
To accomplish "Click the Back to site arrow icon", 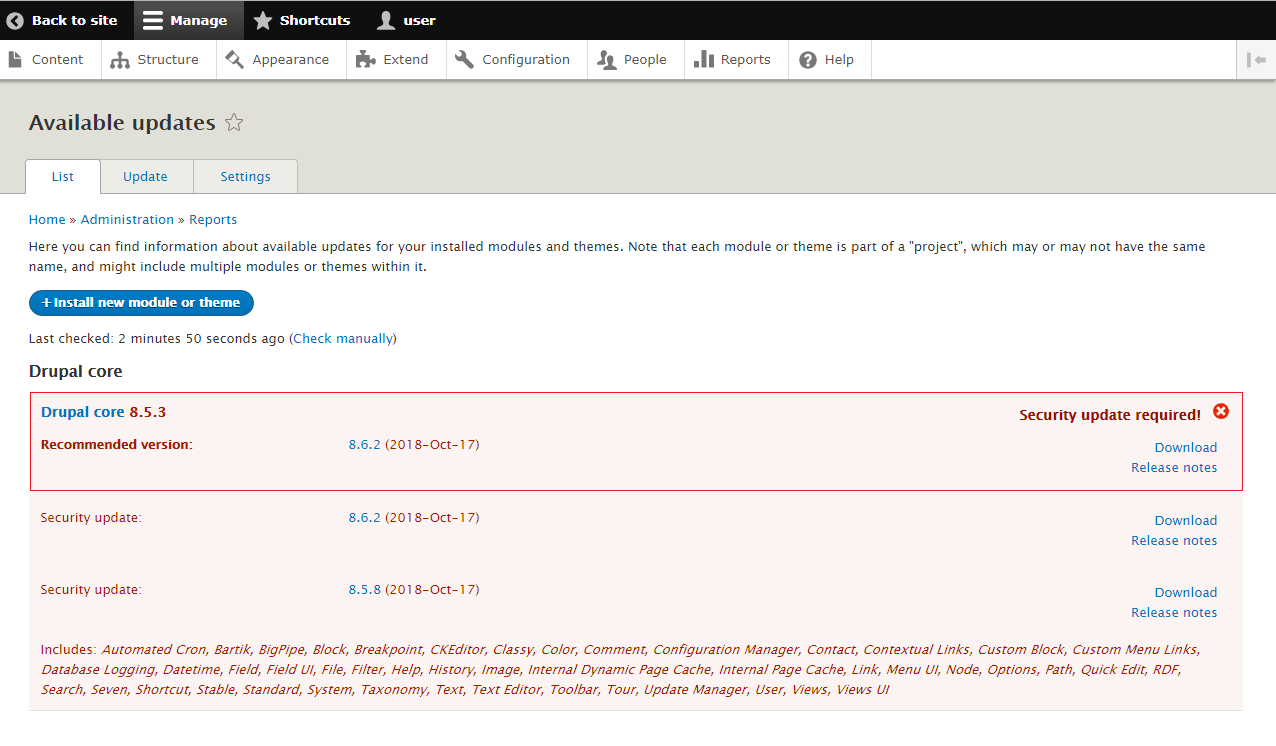I will (15, 20).
